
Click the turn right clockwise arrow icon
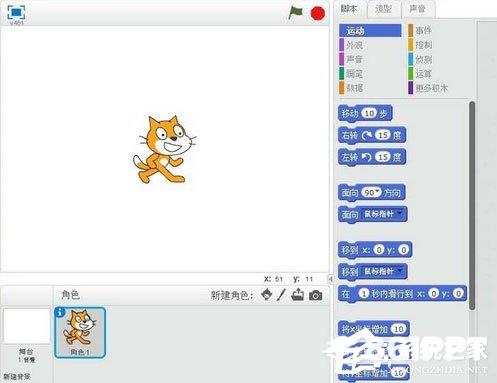[367, 135]
